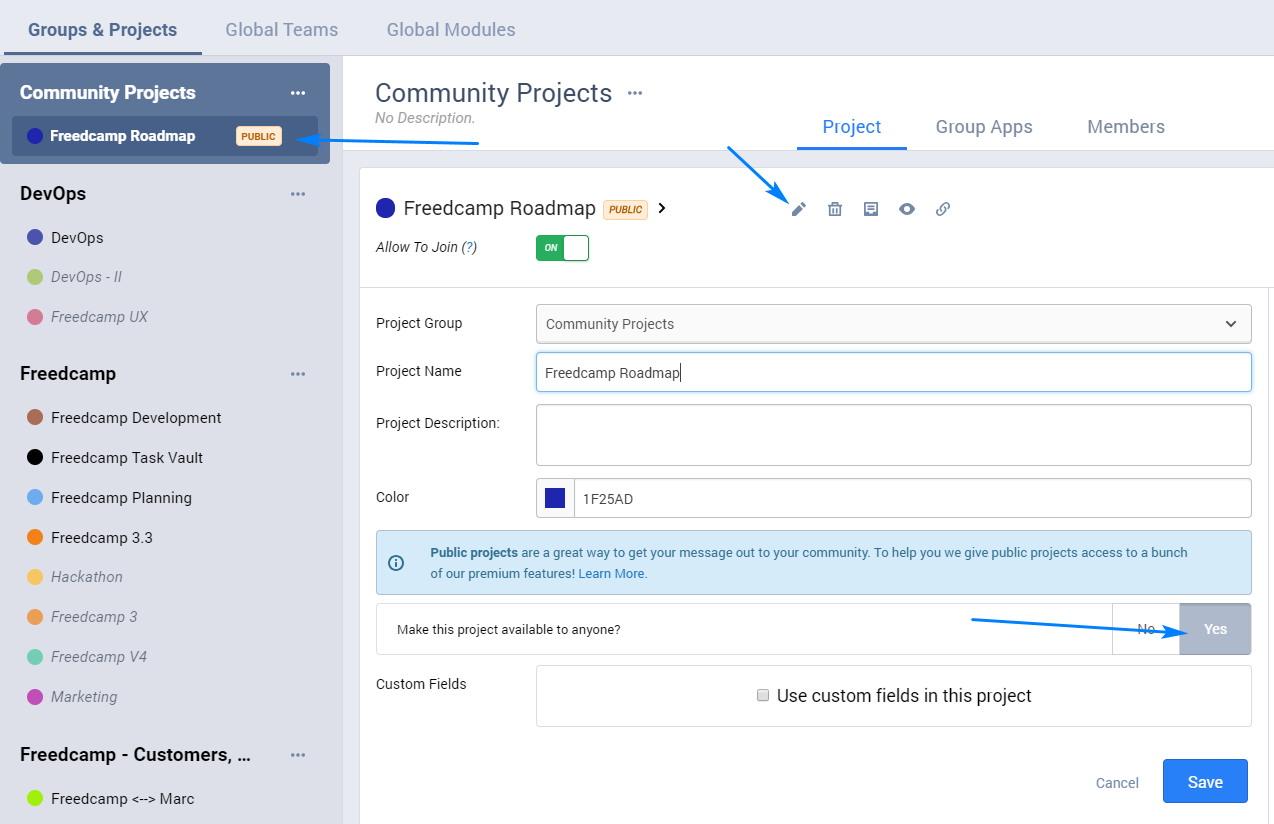Image resolution: width=1274 pixels, height=824 pixels.
Task: Open Freedcamp group ellipsis menu in sidebar
Action: click(x=298, y=374)
